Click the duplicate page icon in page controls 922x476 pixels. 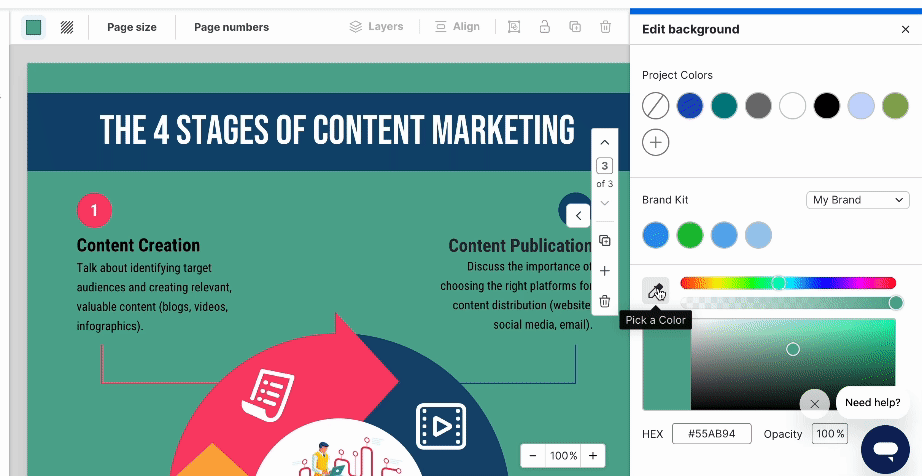tap(604, 241)
